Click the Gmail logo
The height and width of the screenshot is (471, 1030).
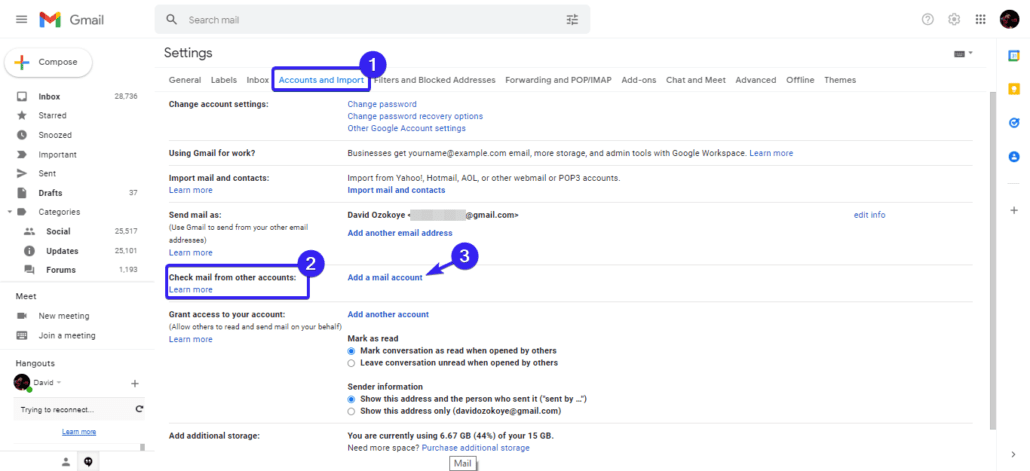72,20
